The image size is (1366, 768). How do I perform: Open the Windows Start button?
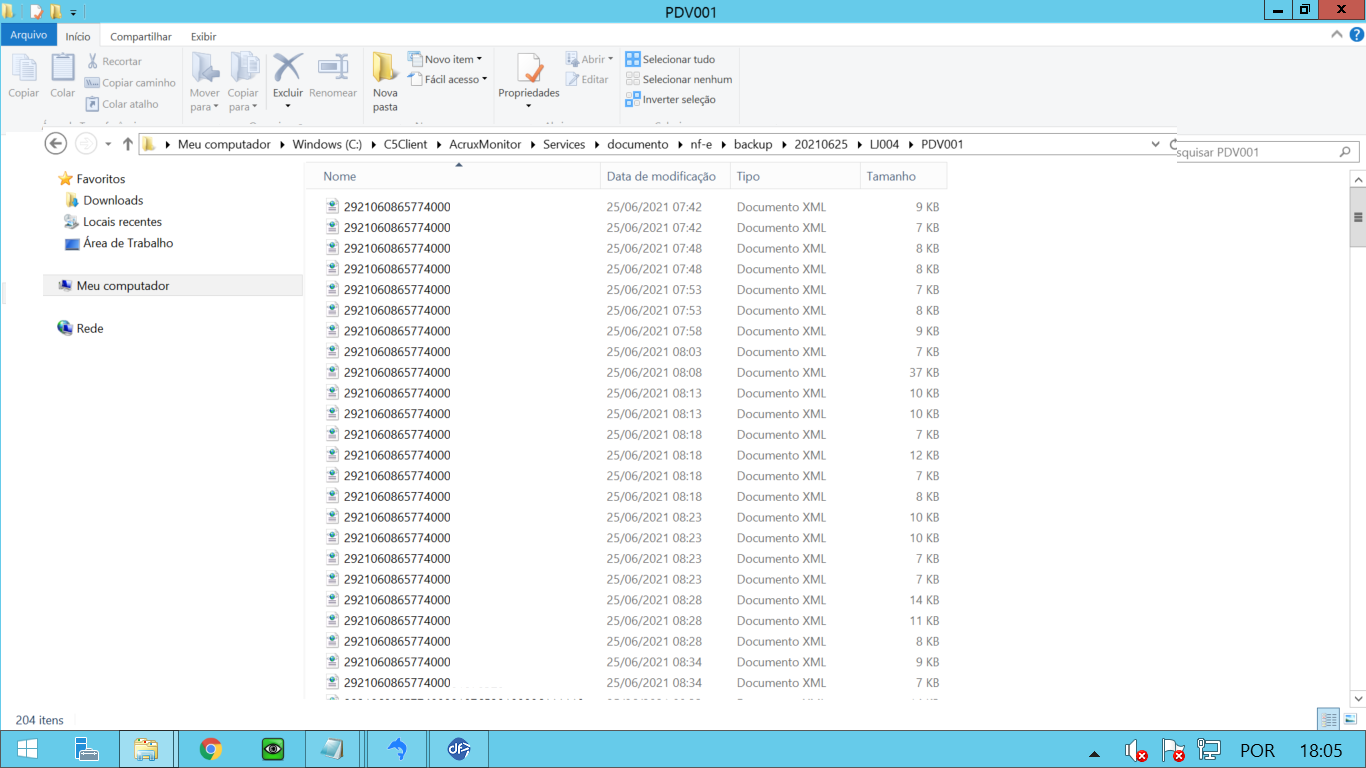click(x=28, y=749)
